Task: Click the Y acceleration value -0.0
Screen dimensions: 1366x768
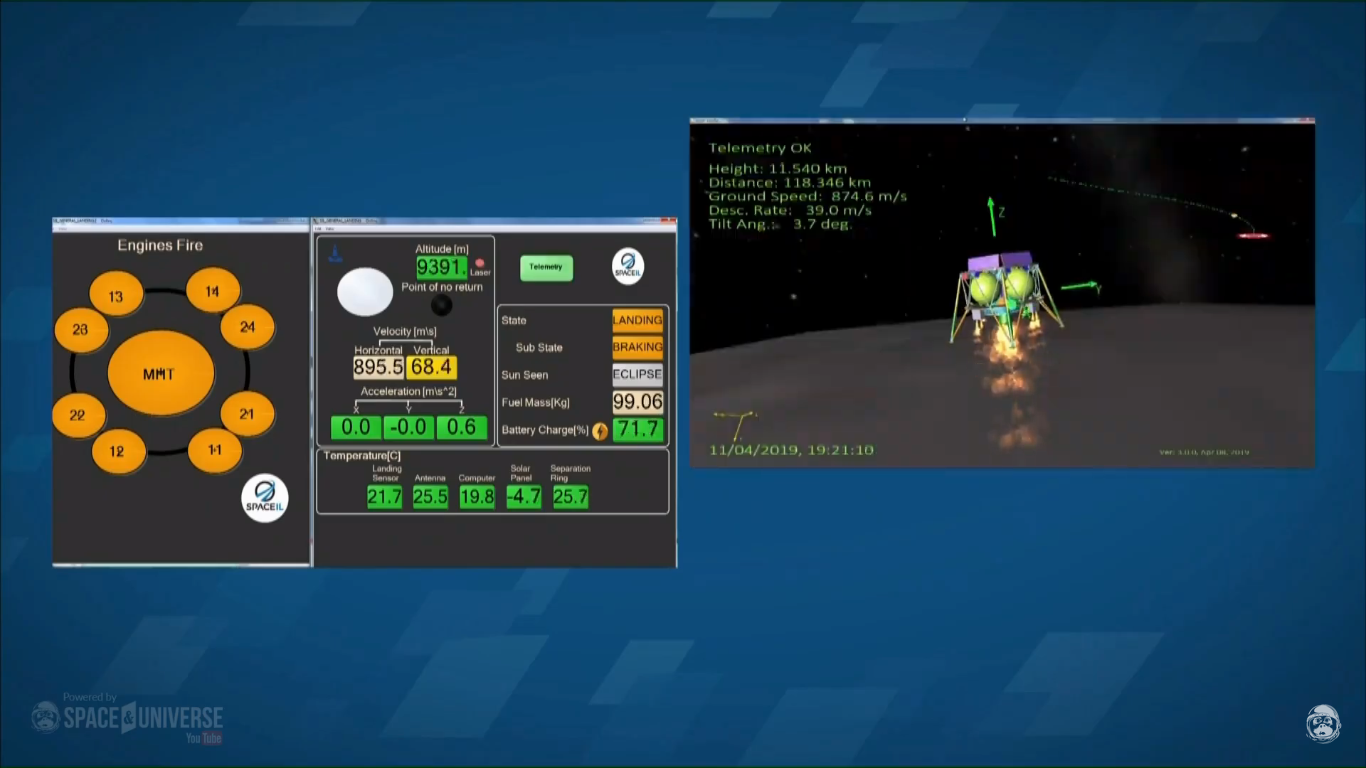Action: point(409,428)
